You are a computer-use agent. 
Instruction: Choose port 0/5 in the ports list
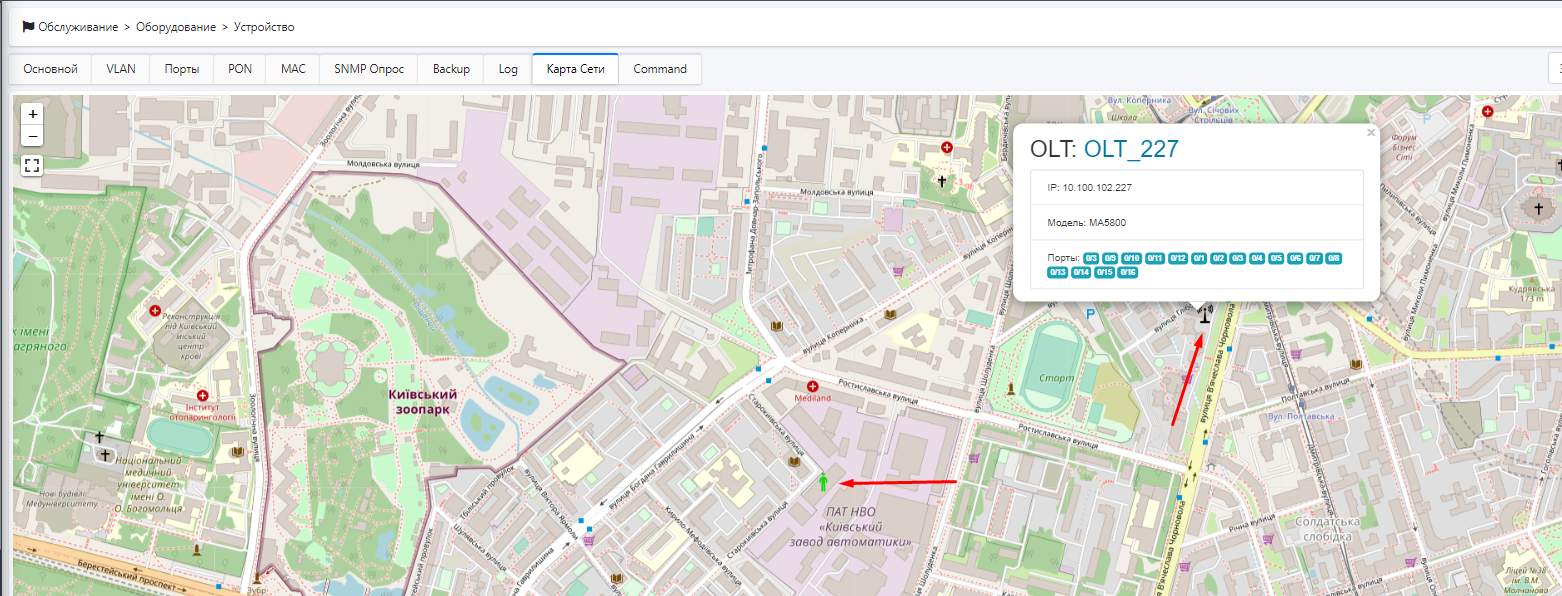coord(1275,258)
